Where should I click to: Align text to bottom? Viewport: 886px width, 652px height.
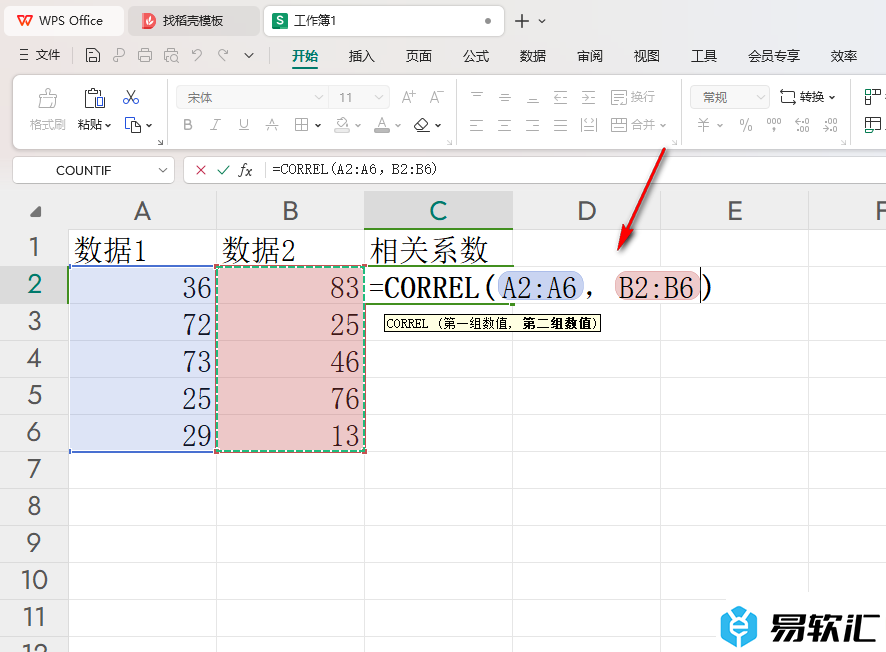[532, 97]
